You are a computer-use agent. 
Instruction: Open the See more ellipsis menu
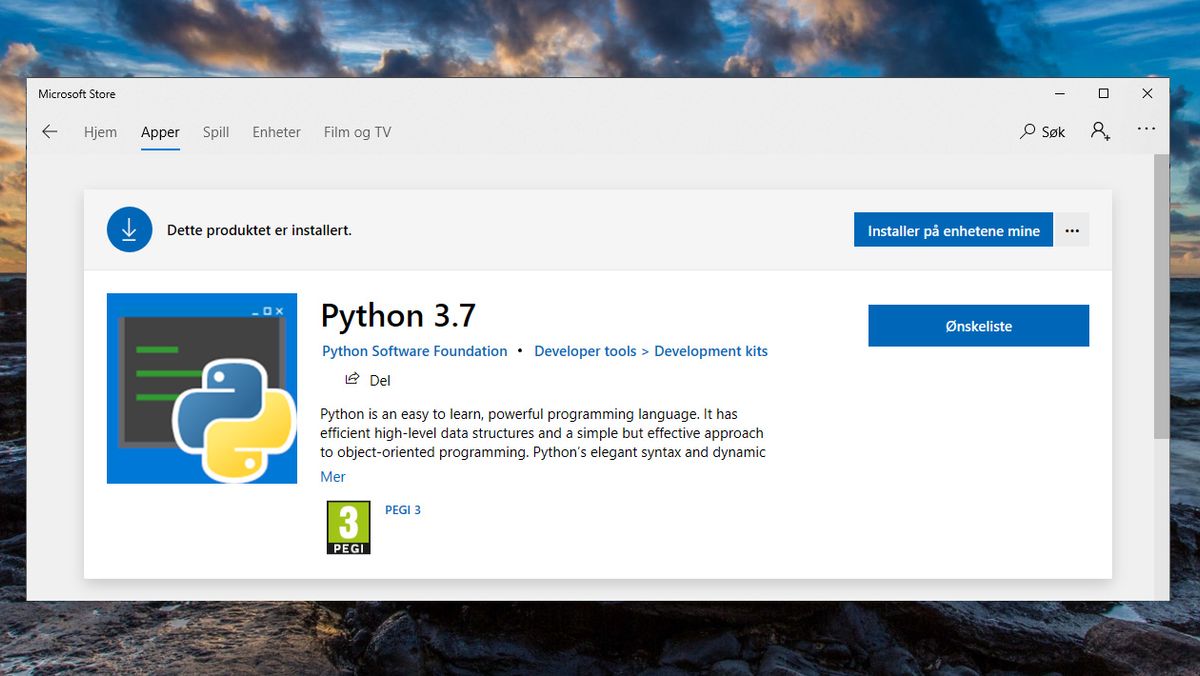1146,129
